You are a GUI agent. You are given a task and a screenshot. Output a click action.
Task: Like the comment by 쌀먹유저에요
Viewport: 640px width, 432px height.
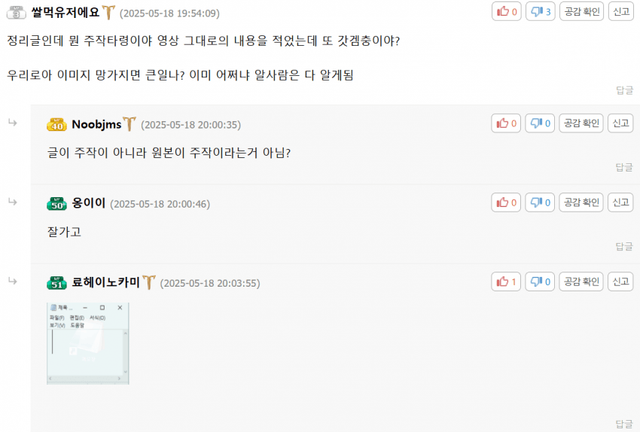click(x=507, y=11)
